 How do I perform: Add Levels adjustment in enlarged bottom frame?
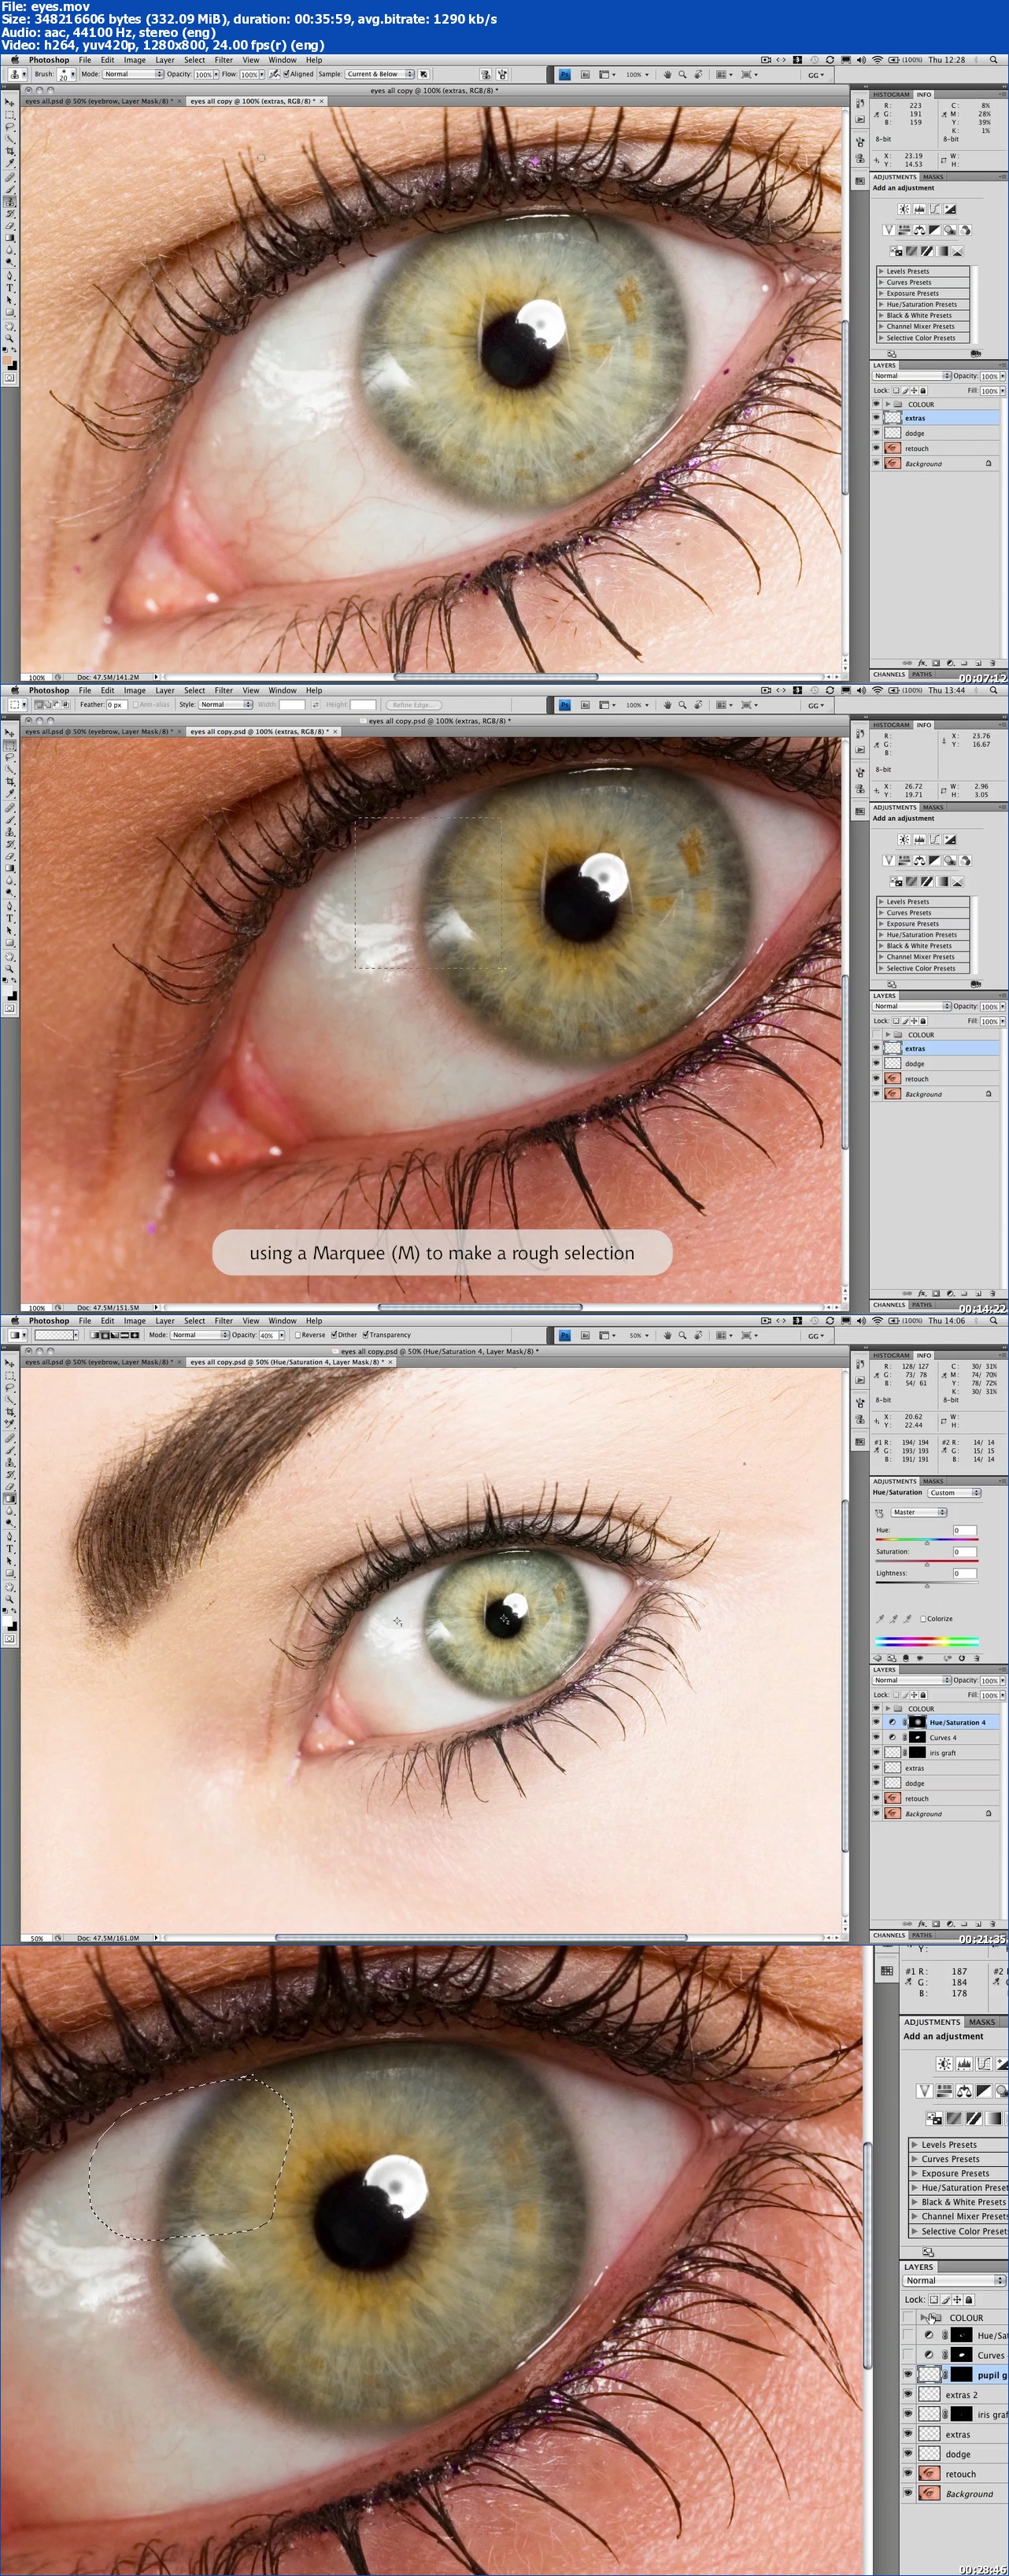964,2063
